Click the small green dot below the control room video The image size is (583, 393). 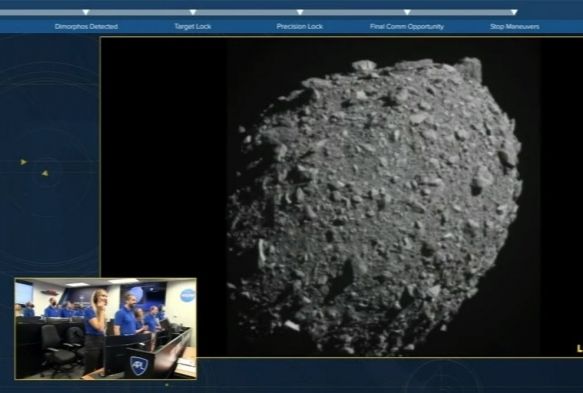[x=167, y=385]
